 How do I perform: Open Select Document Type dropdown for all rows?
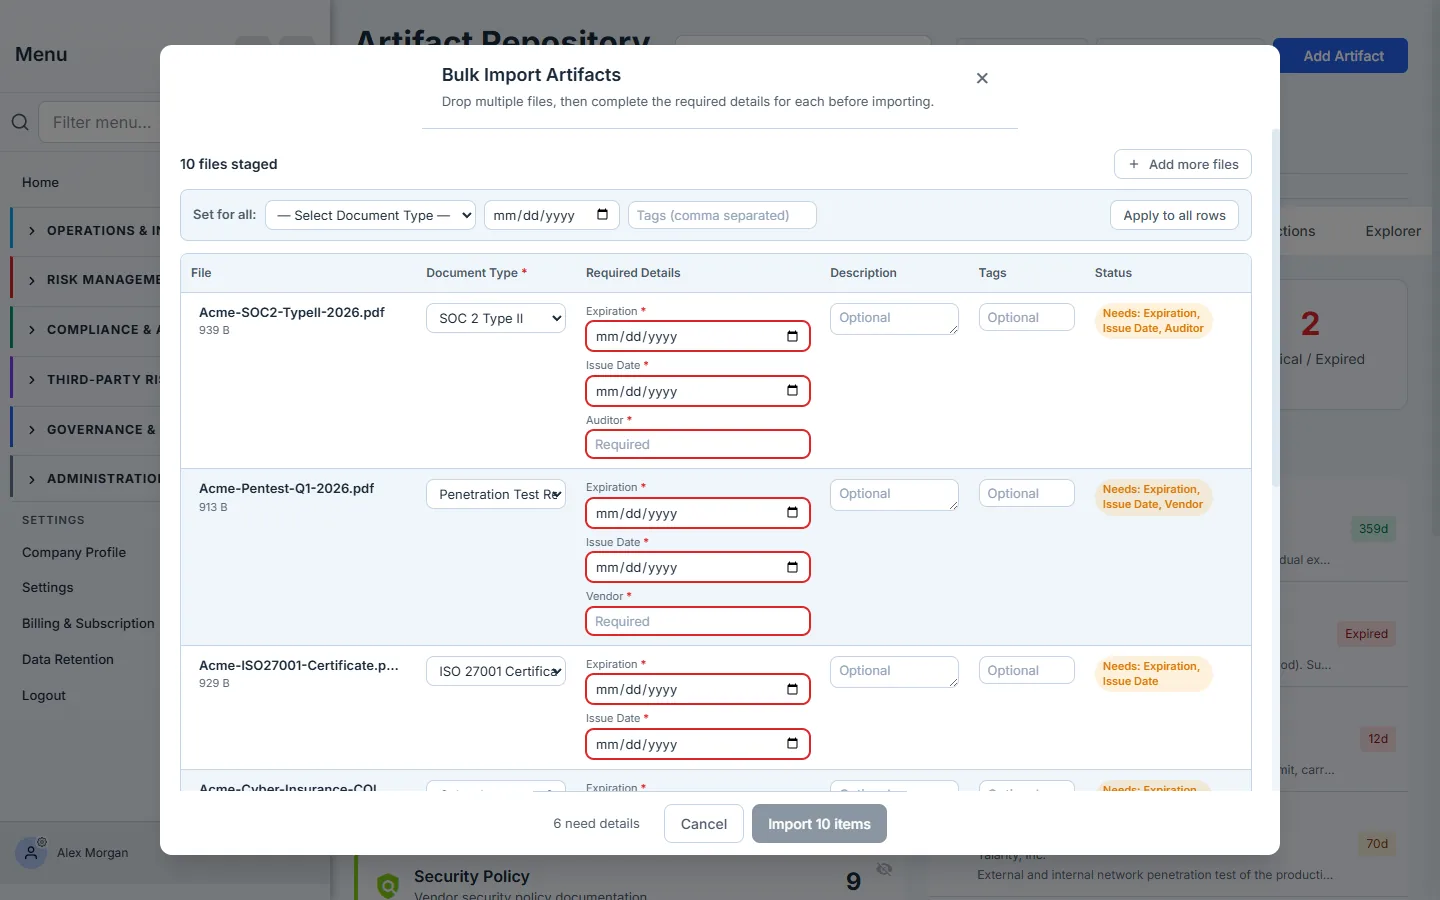pos(370,215)
